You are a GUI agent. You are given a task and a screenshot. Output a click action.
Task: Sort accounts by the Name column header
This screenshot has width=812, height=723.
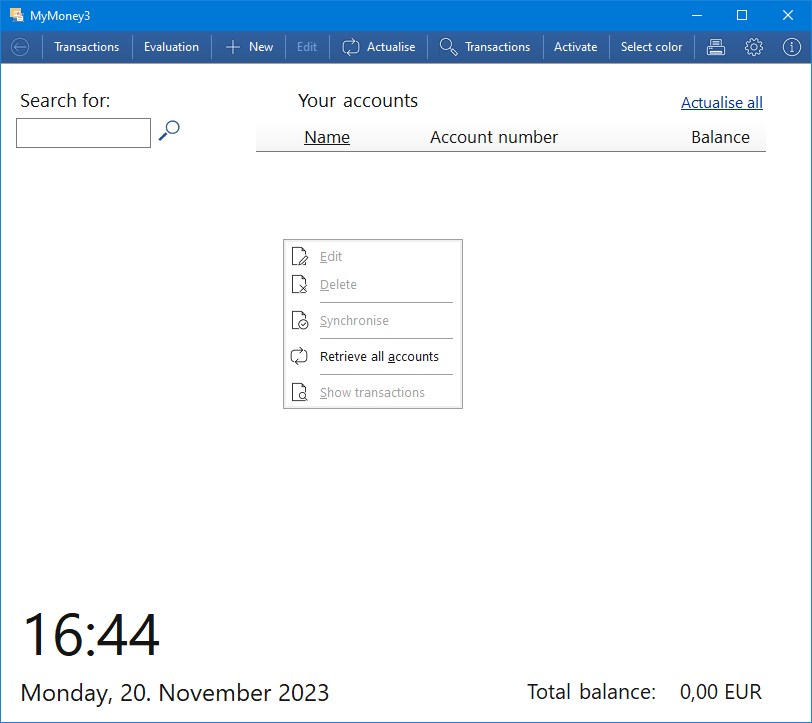[326, 137]
